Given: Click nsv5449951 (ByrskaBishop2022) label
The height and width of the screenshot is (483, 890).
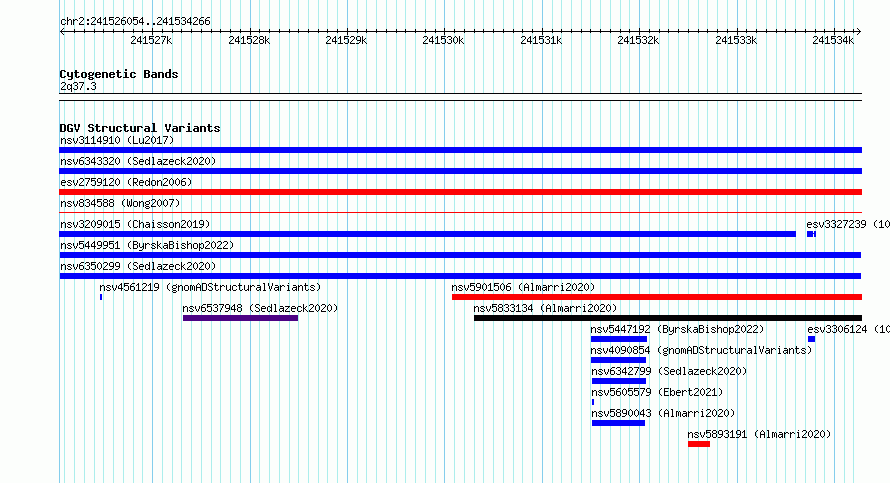Looking at the screenshot, I should point(147,245).
